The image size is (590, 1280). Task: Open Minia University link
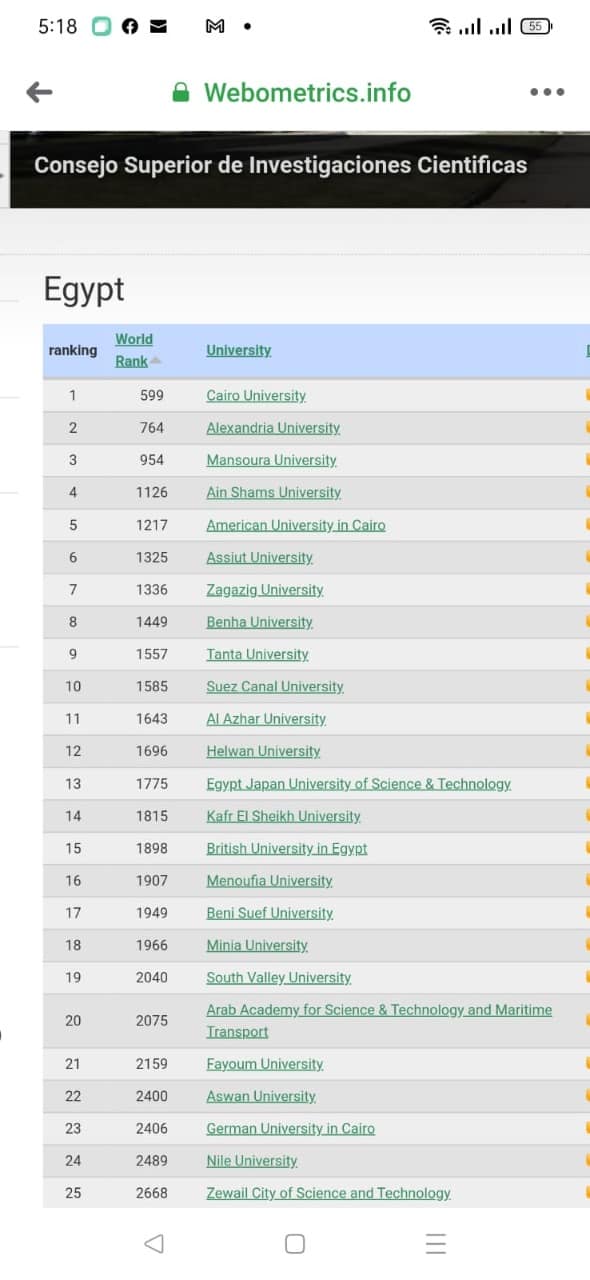pyautogui.click(x=257, y=945)
